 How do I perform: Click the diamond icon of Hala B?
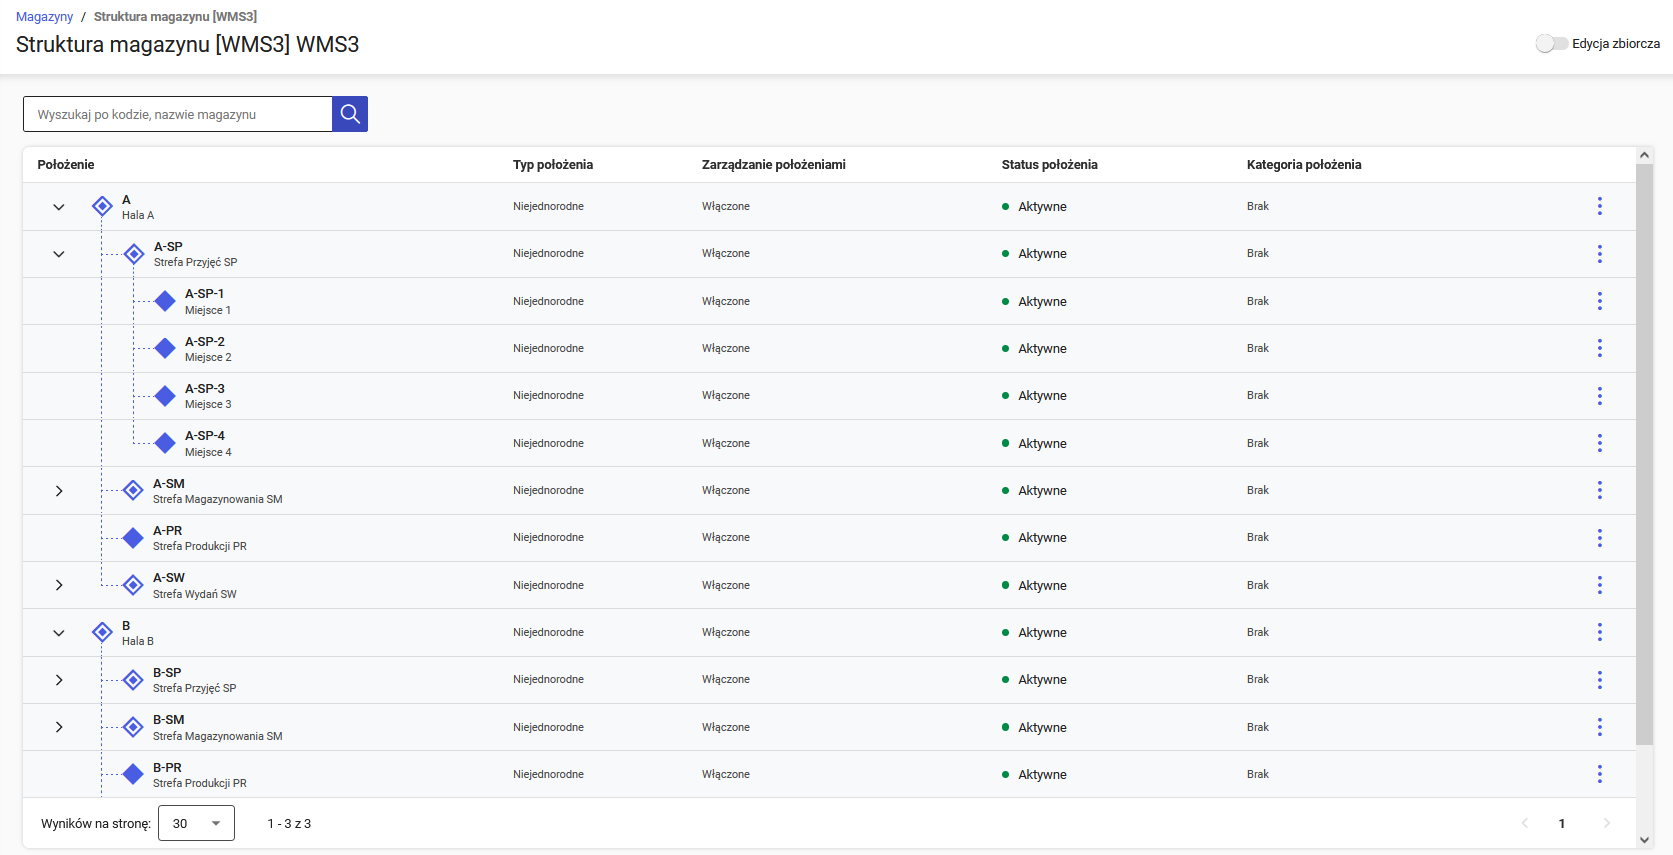[102, 632]
